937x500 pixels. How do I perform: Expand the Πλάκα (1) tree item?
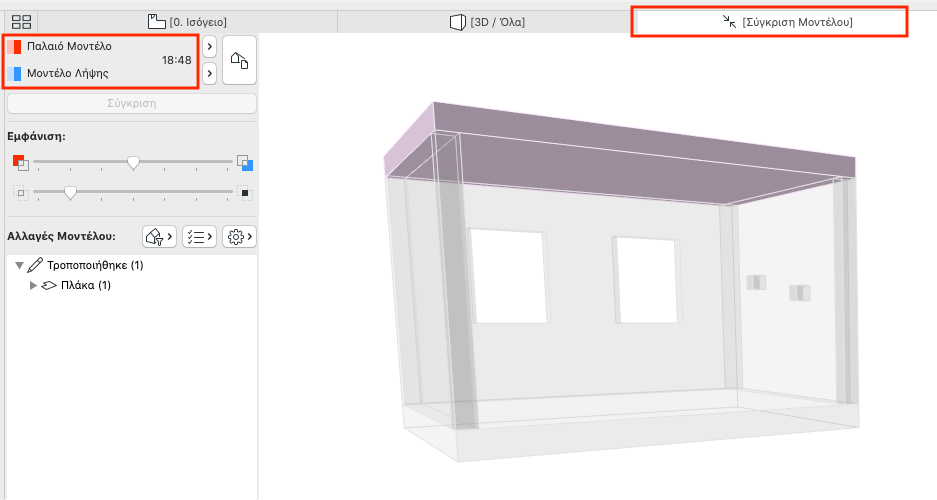(x=33, y=286)
